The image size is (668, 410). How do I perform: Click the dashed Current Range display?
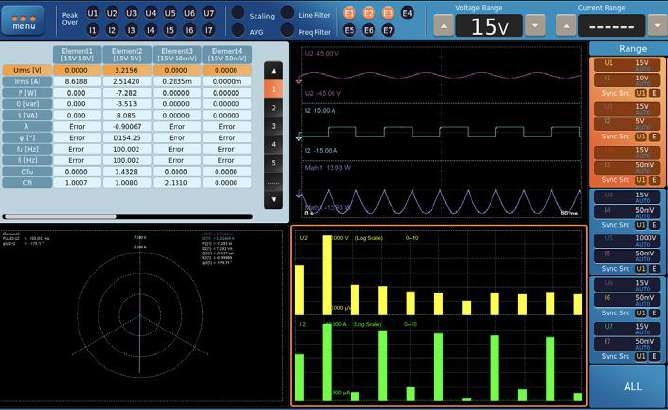611,26
